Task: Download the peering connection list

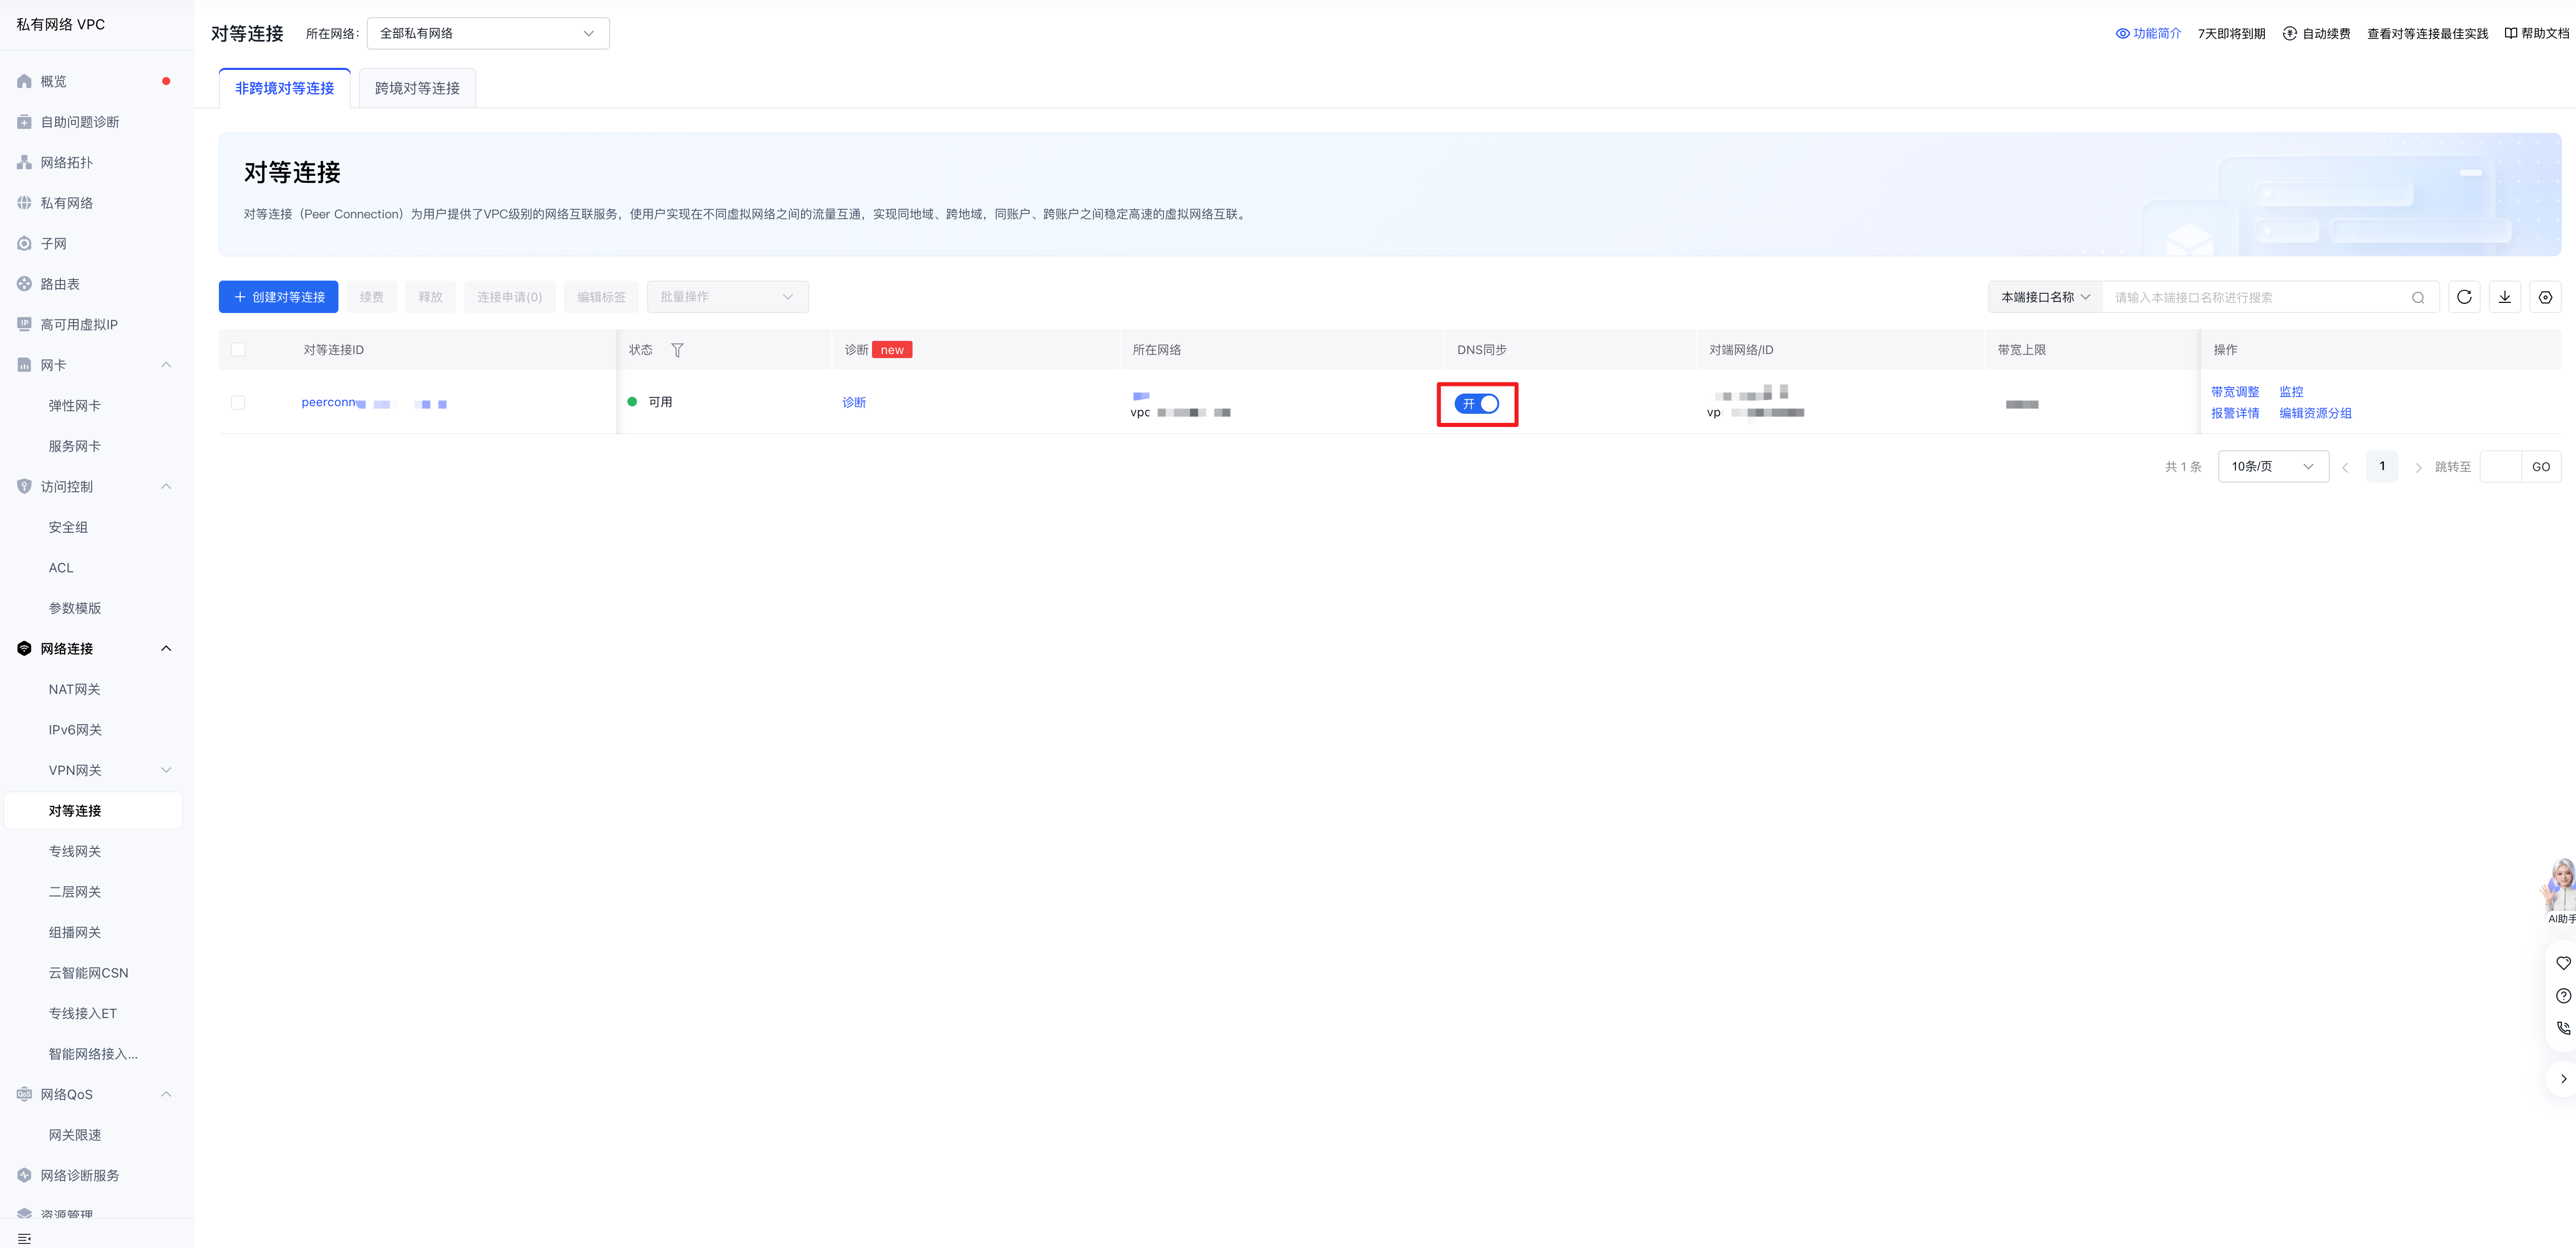Action: click(x=2505, y=297)
